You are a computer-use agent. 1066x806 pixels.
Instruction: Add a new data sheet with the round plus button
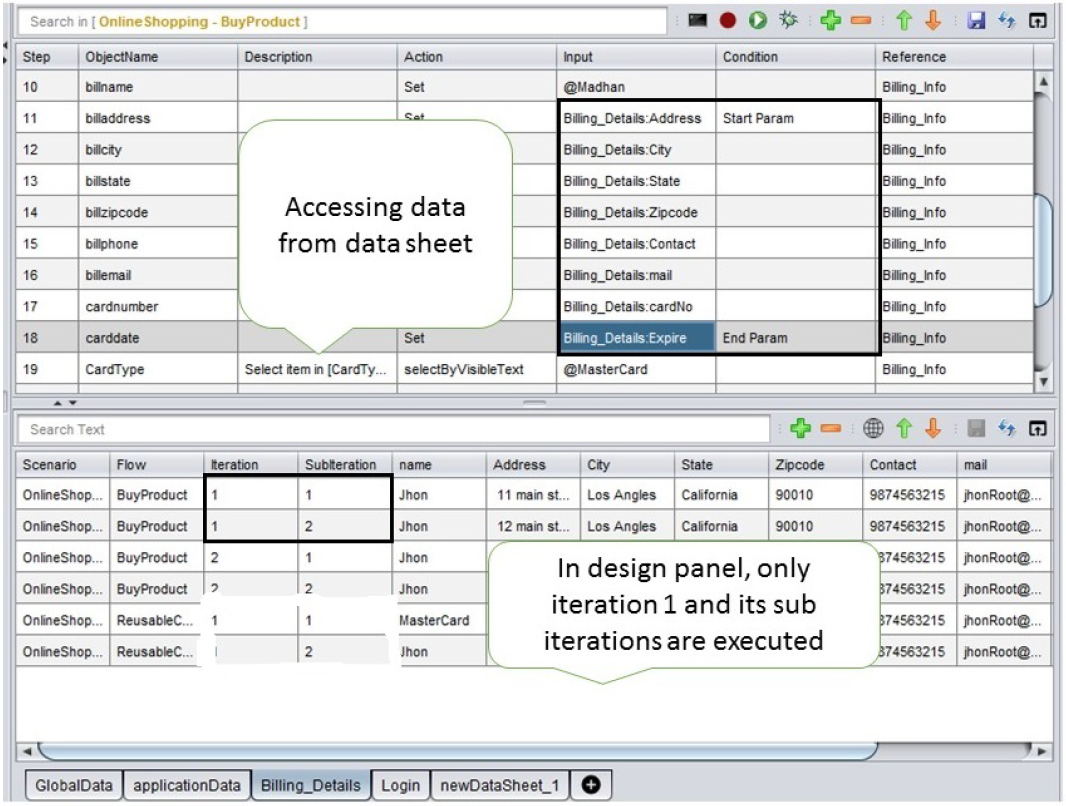coord(591,785)
